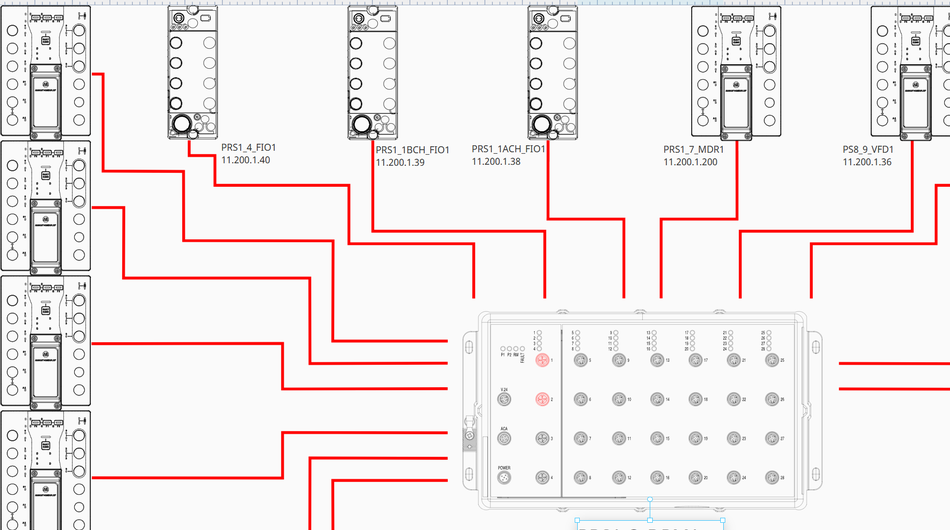Click the V-24 connector on the switch
The height and width of the screenshot is (530, 950).
click(x=505, y=400)
